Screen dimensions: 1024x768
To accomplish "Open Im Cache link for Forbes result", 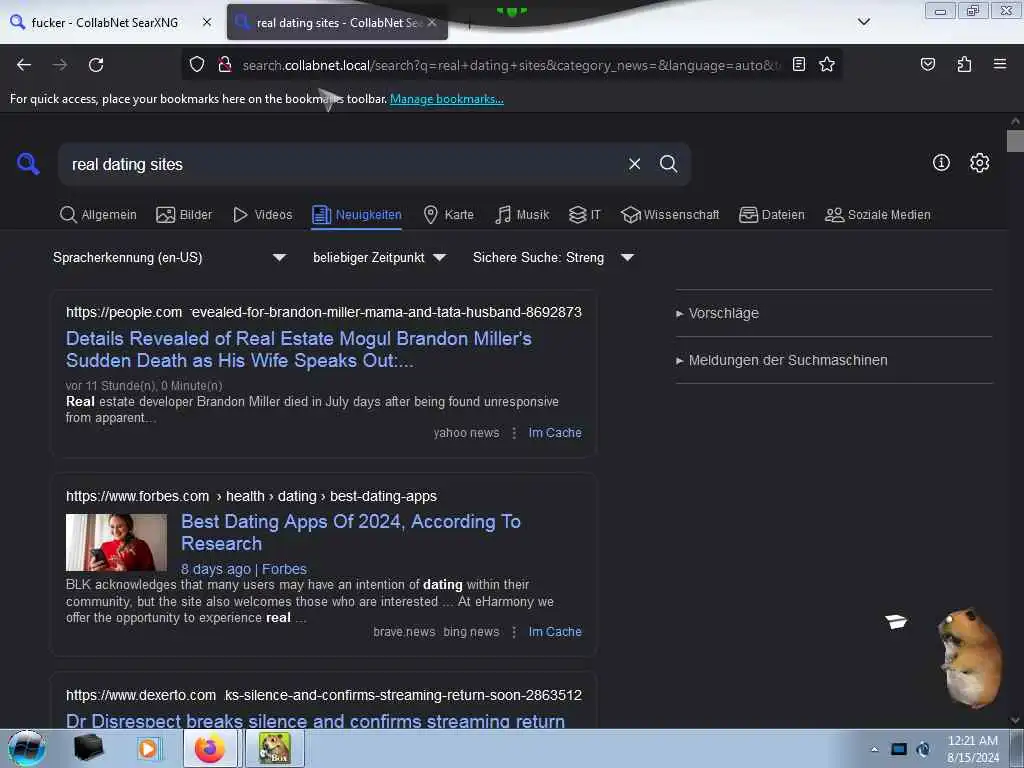I will click(554, 632).
